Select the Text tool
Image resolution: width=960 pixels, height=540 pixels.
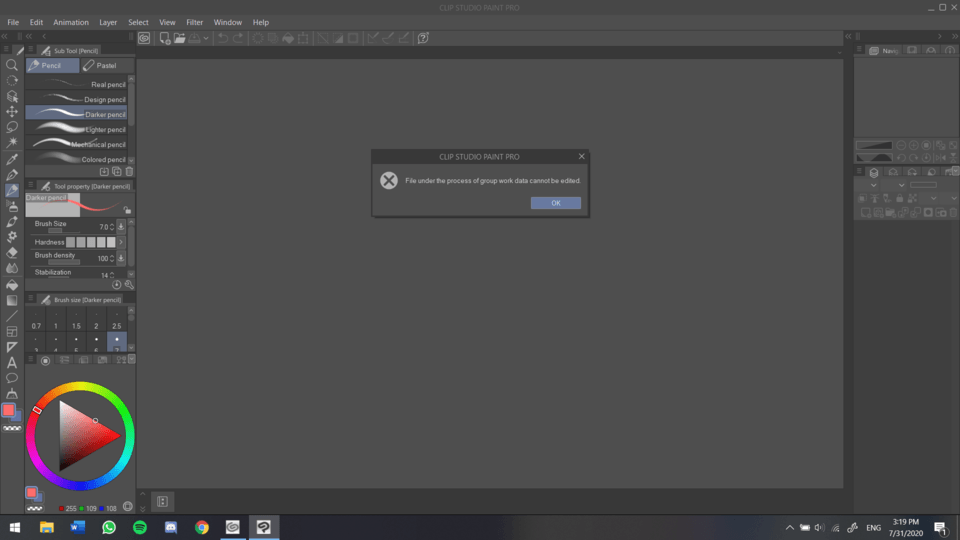point(12,362)
